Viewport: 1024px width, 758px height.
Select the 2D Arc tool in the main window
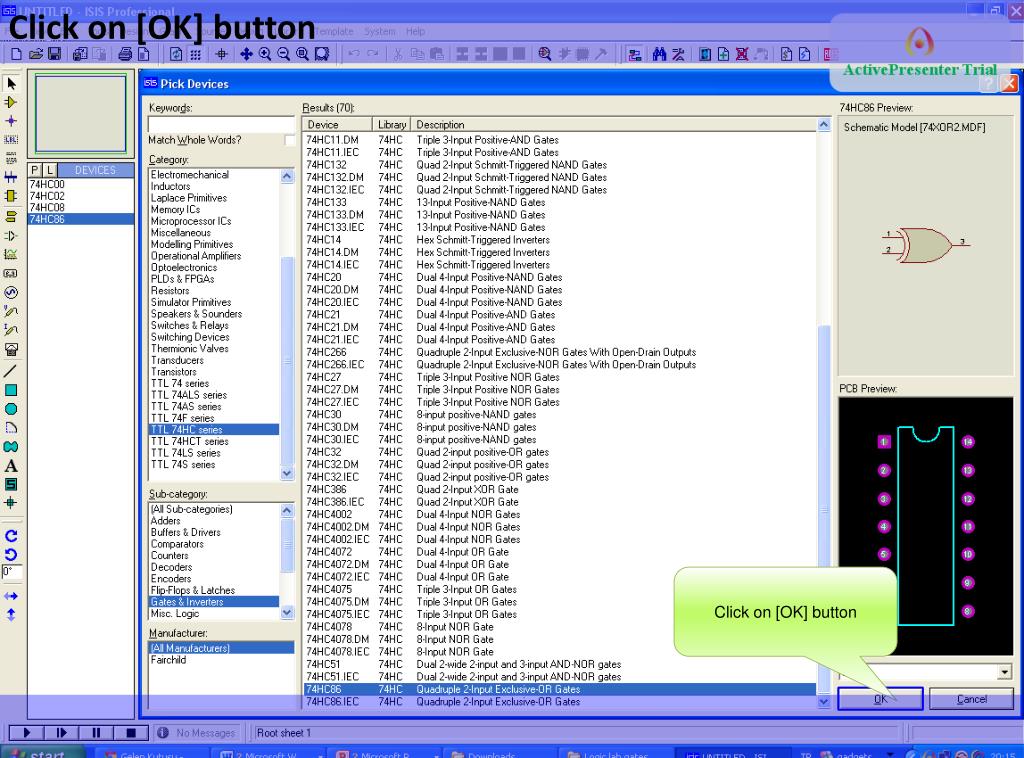pyautogui.click(x=11, y=428)
